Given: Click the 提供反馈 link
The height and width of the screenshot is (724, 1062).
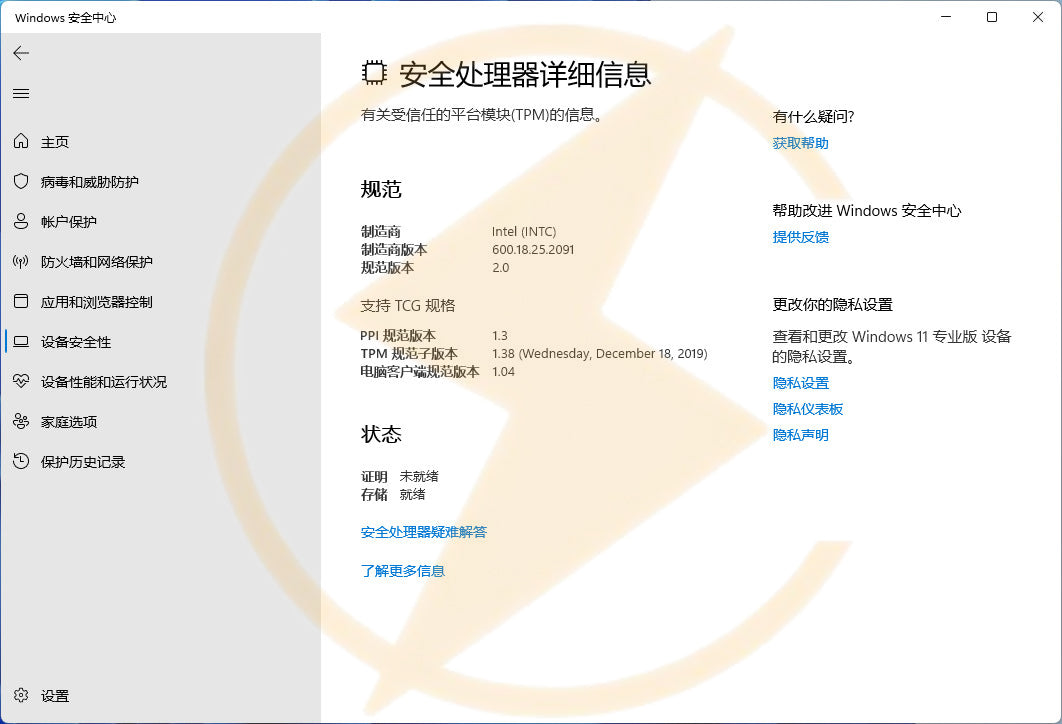Looking at the screenshot, I should pos(800,237).
